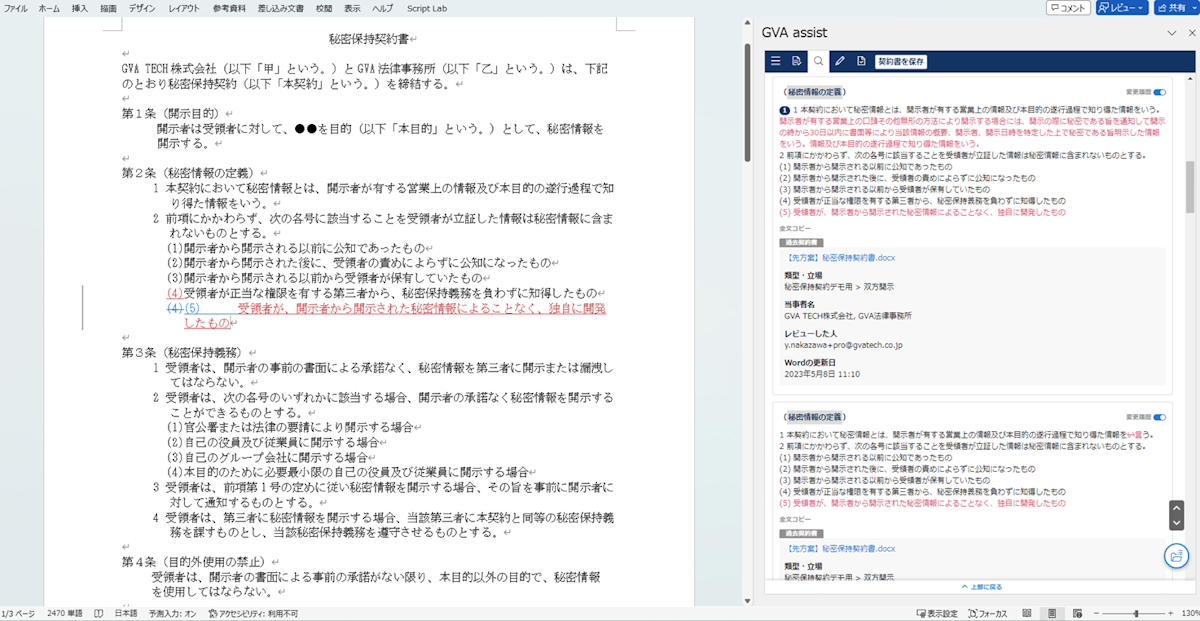Viewport: 1200px width, 621px height.
Task: Open GVA assist task pane options chevron
Action: (1171, 33)
